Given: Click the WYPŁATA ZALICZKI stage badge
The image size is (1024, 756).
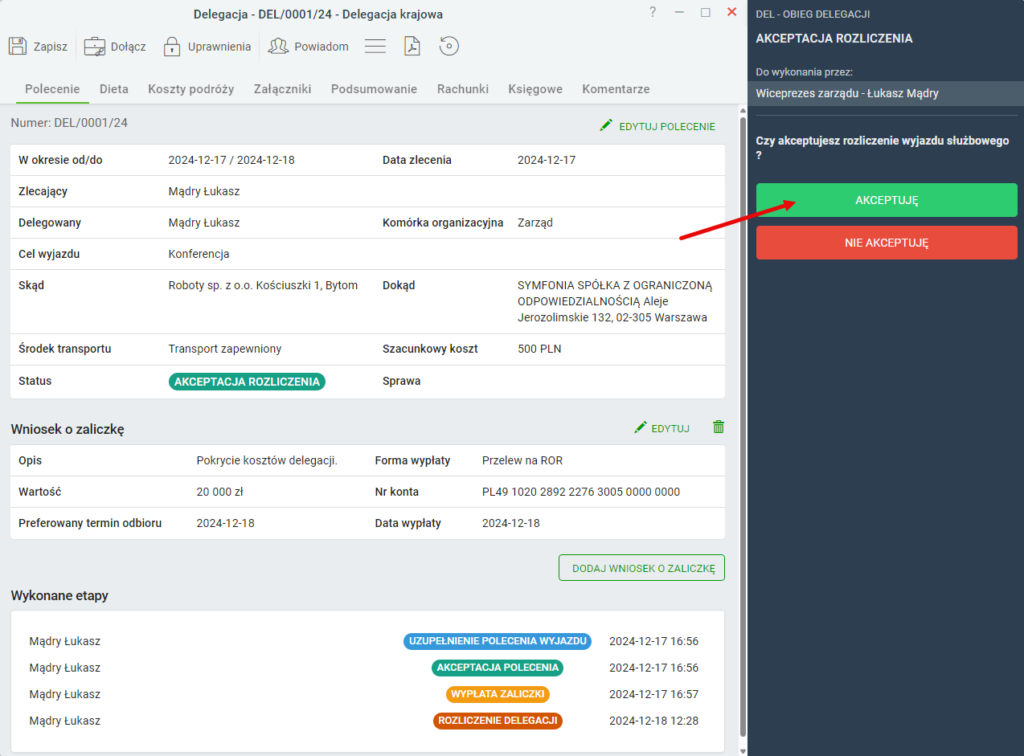Looking at the screenshot, I should (497, 694).
